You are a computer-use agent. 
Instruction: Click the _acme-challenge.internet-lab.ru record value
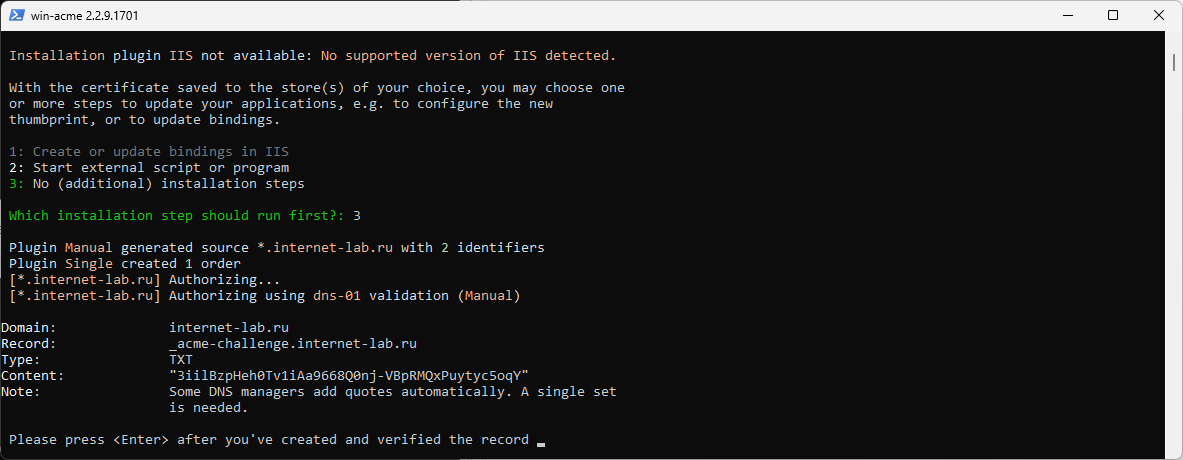pyautogui.click(x=293, y=344)
